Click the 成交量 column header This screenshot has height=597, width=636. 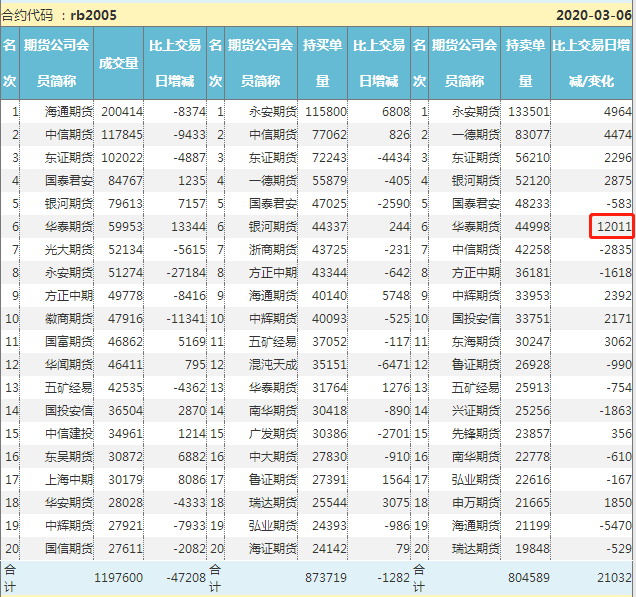tap(118, 63)
